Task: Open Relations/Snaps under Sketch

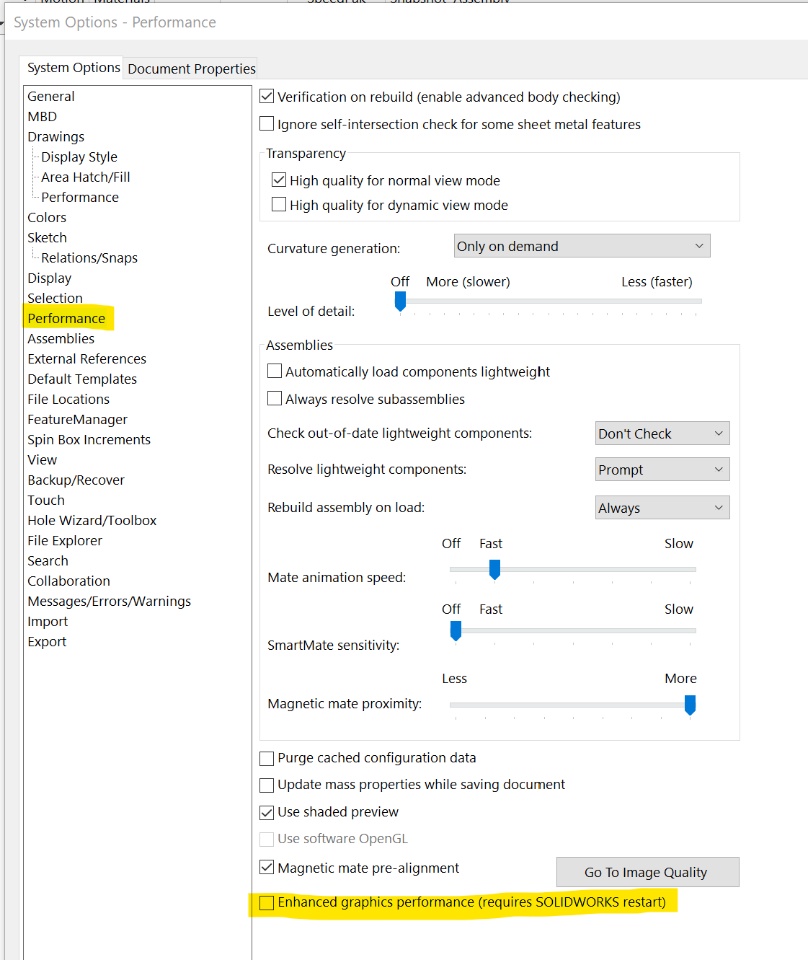Action: (x=89, y=258)
